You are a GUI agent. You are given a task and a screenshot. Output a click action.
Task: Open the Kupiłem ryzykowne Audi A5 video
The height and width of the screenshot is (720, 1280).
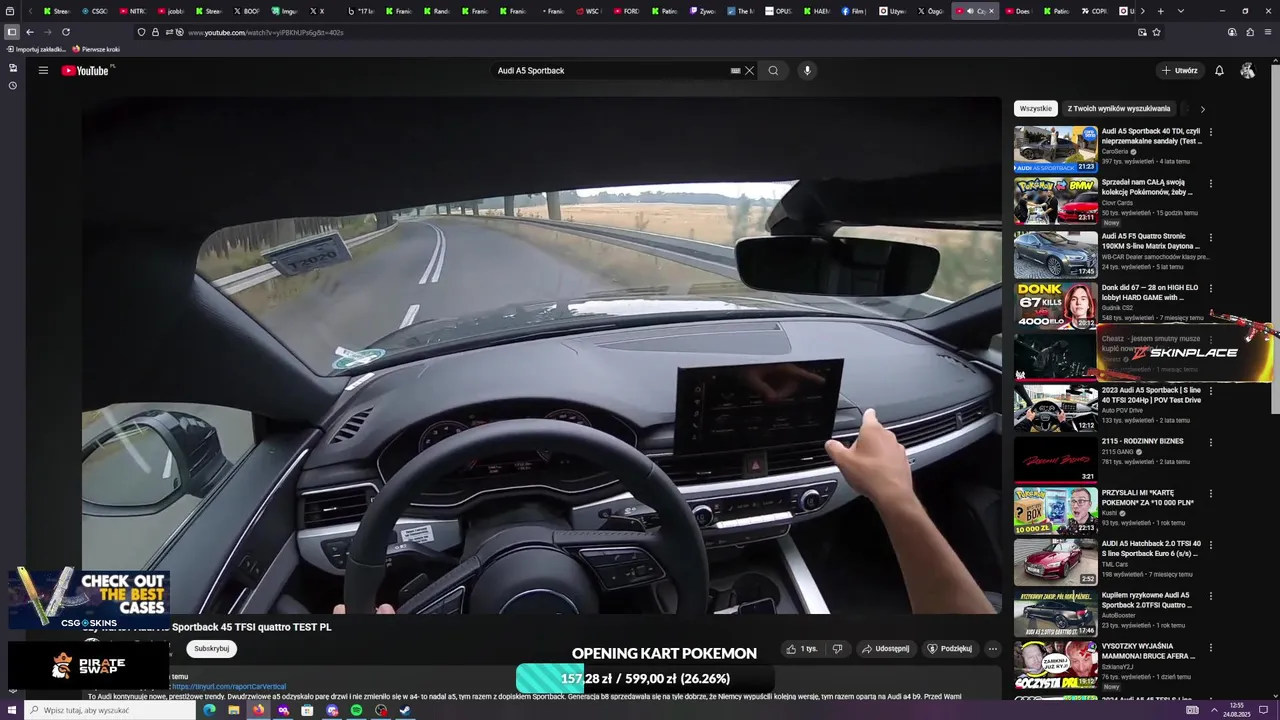(x=1055, y=614)
